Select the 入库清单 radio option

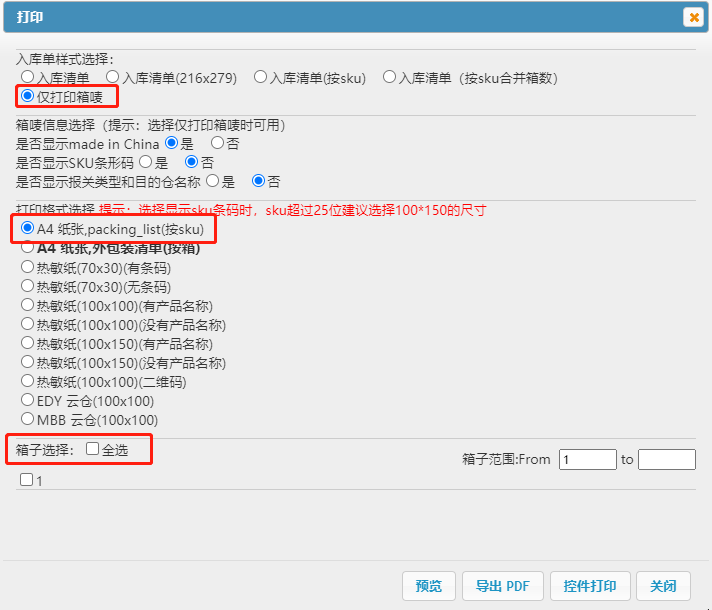(x=28, y=77)
